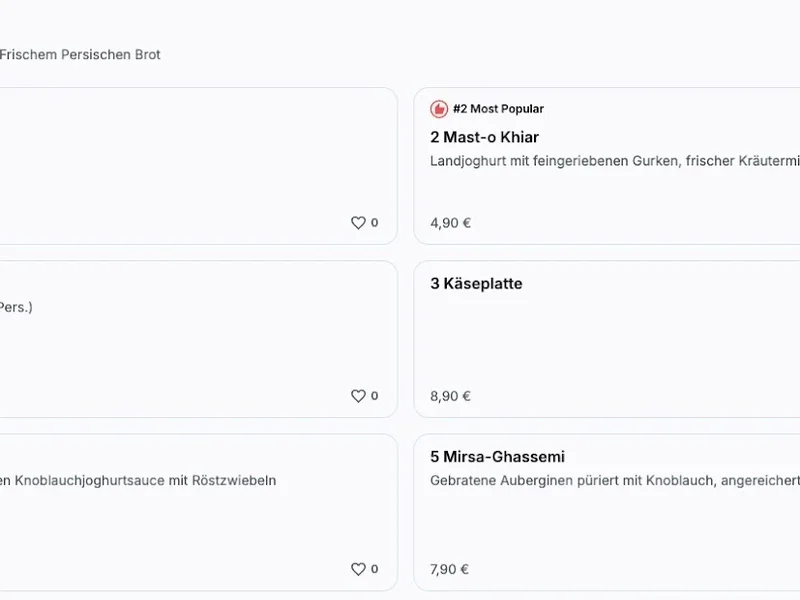Click the like count on the topmost left card
The height and width of the screenshot is (600, 800).
375,223
